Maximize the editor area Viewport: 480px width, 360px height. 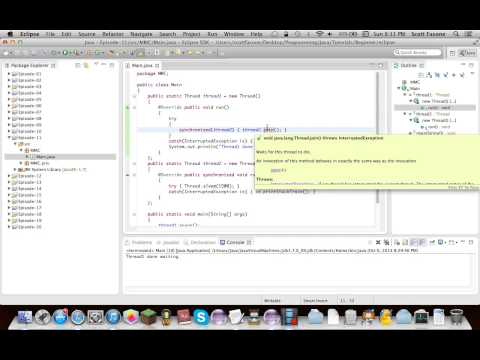(x=381, y=65)
